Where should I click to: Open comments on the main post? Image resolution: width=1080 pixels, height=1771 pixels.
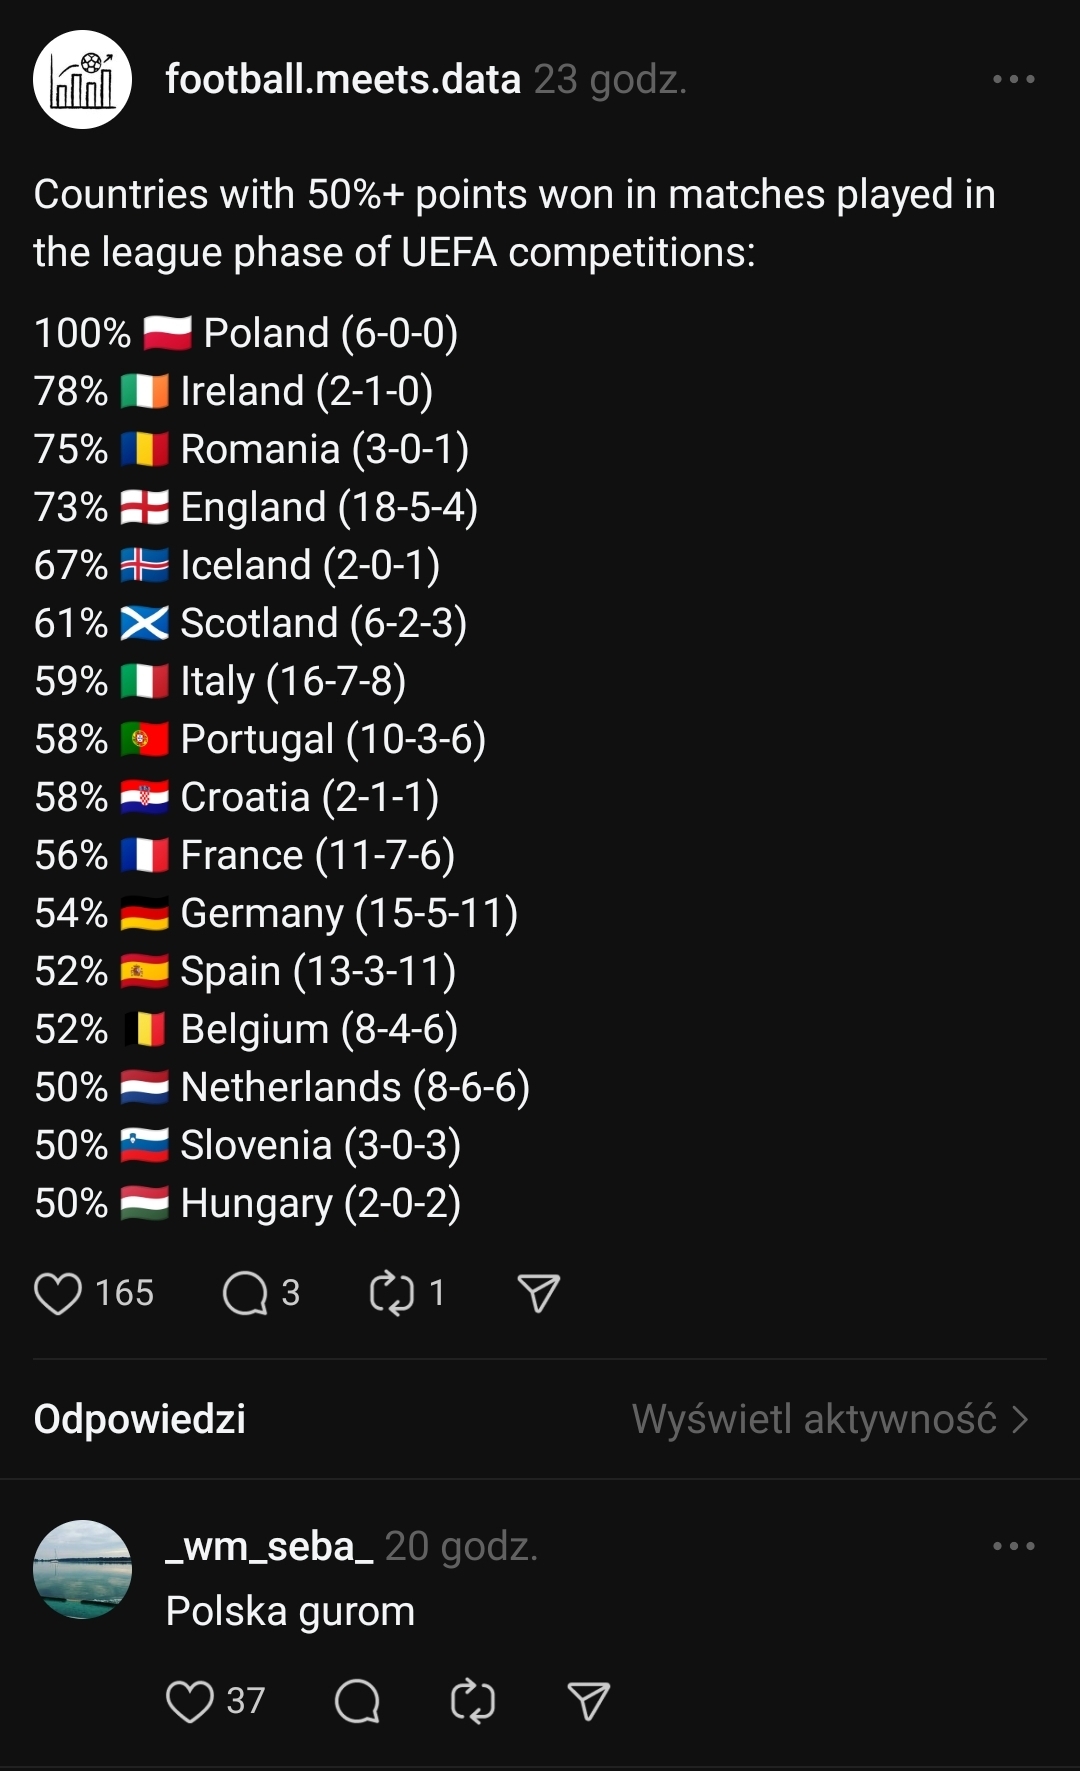(x=245, y=1293)
